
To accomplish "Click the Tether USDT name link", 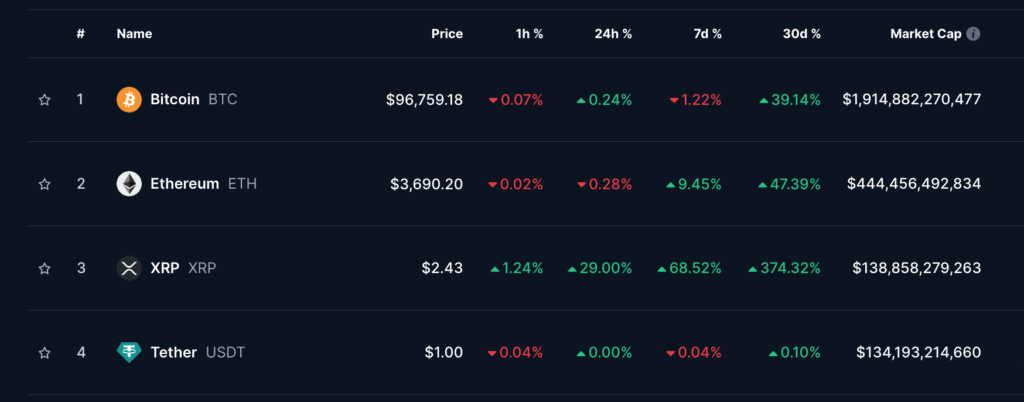I will click(x=174, y=352).
